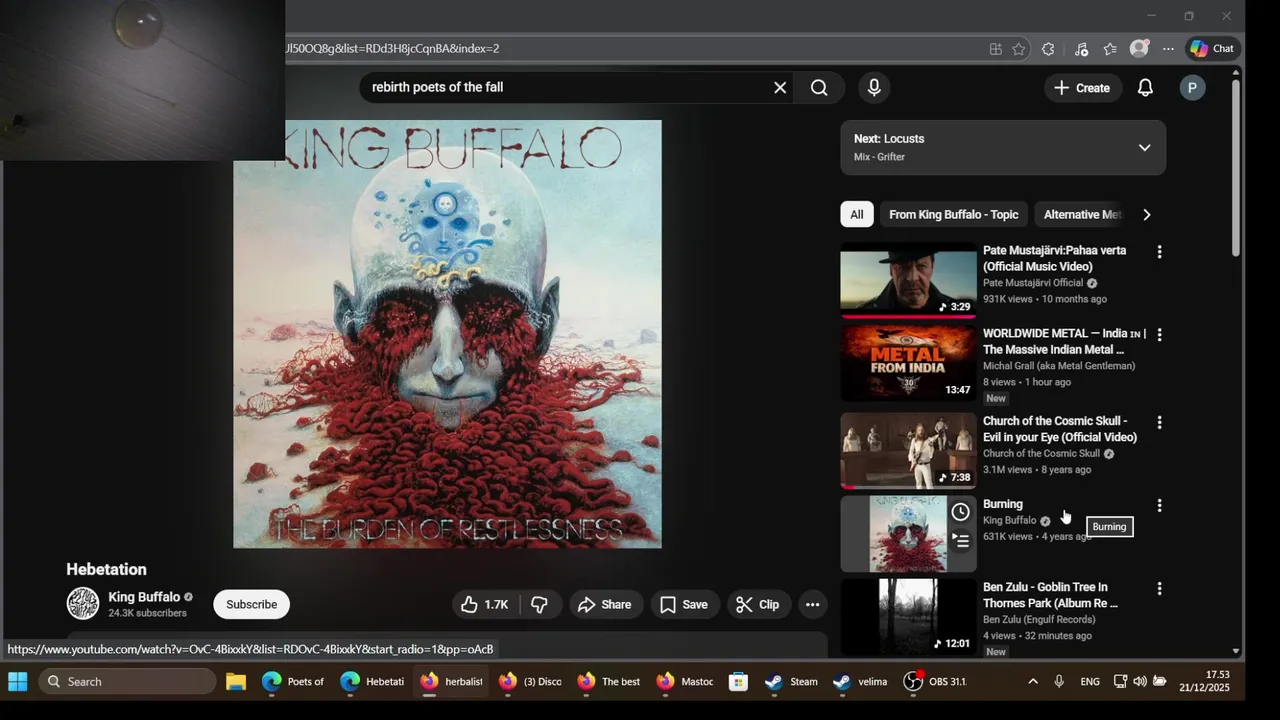Open King Buffalo channel avatar

83,604
